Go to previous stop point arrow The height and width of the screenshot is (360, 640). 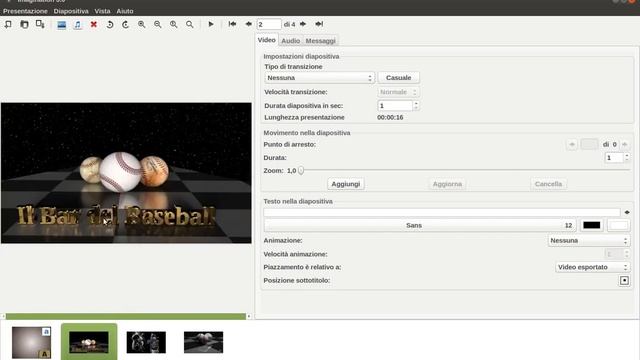(x=572, y=144)
